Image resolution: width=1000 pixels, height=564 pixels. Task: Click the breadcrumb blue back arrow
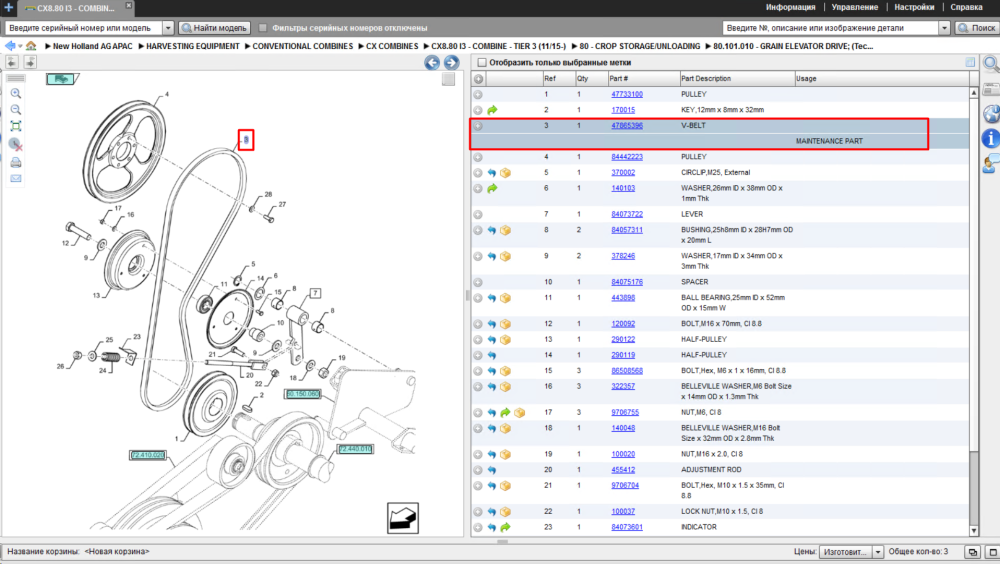point(10,46)
